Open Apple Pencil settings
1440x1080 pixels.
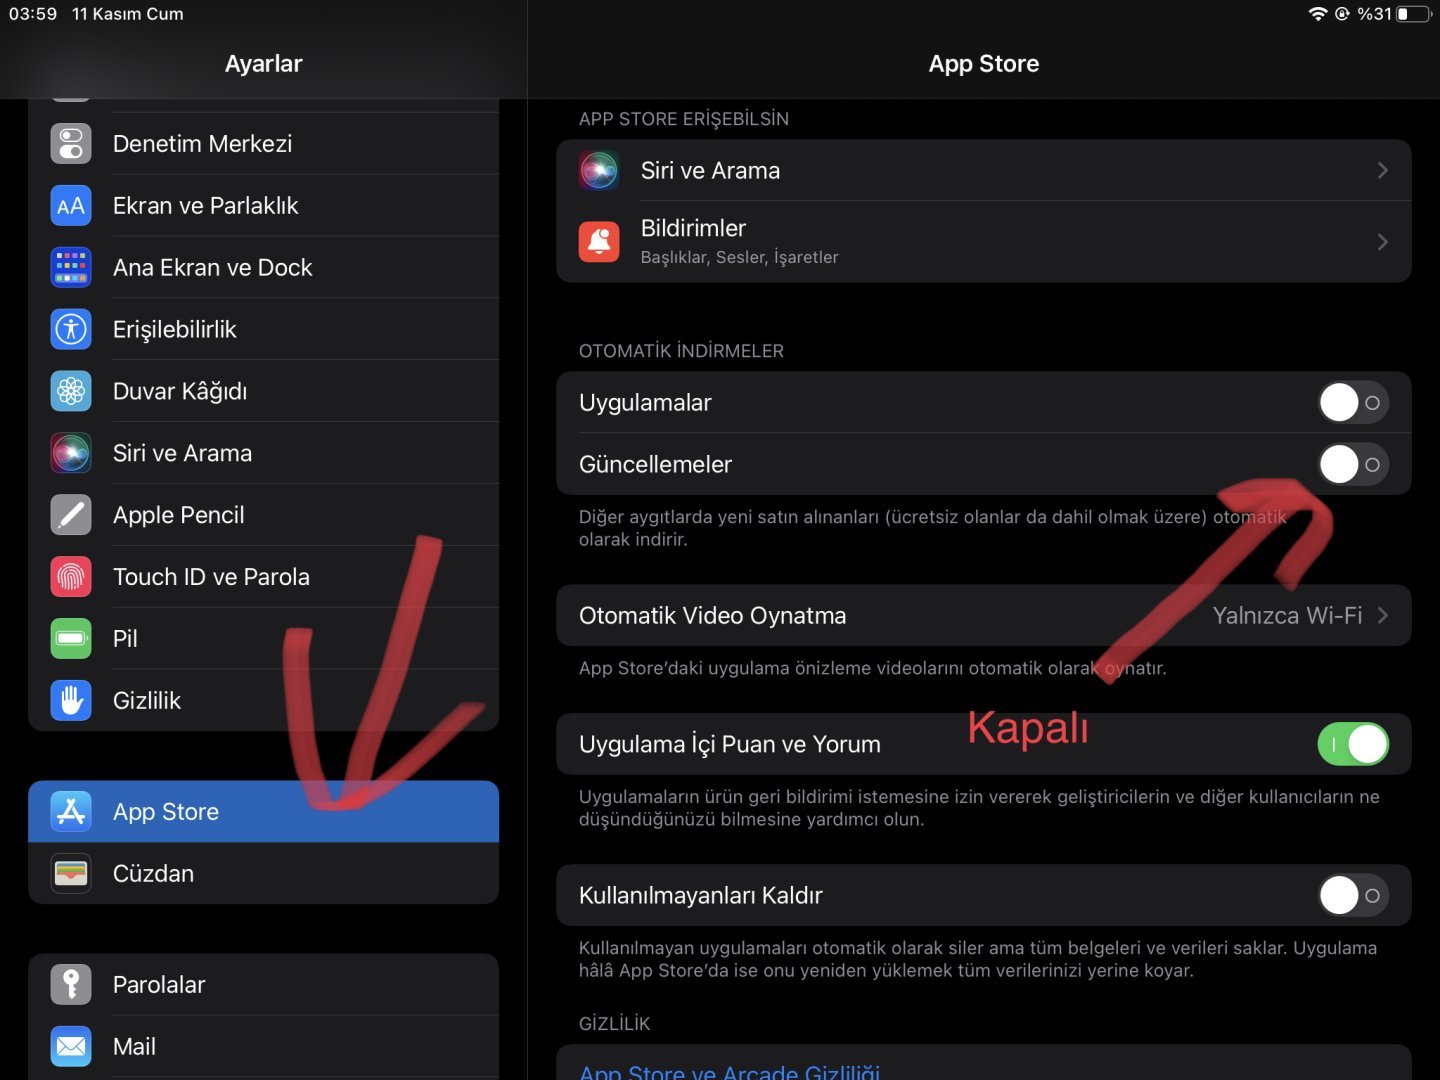point(264,515)
